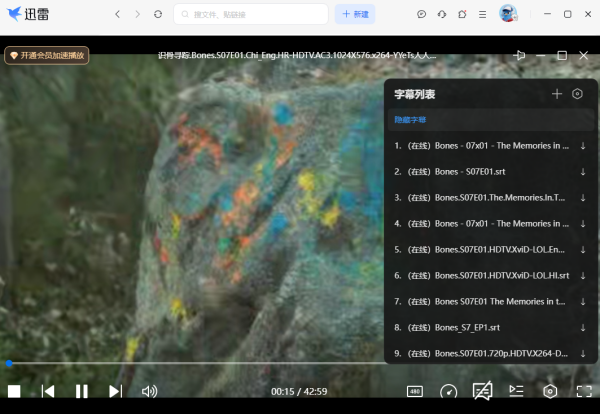The image size is (600, 414).
Task: Open the user avatar profile
Action: point(509,13)
